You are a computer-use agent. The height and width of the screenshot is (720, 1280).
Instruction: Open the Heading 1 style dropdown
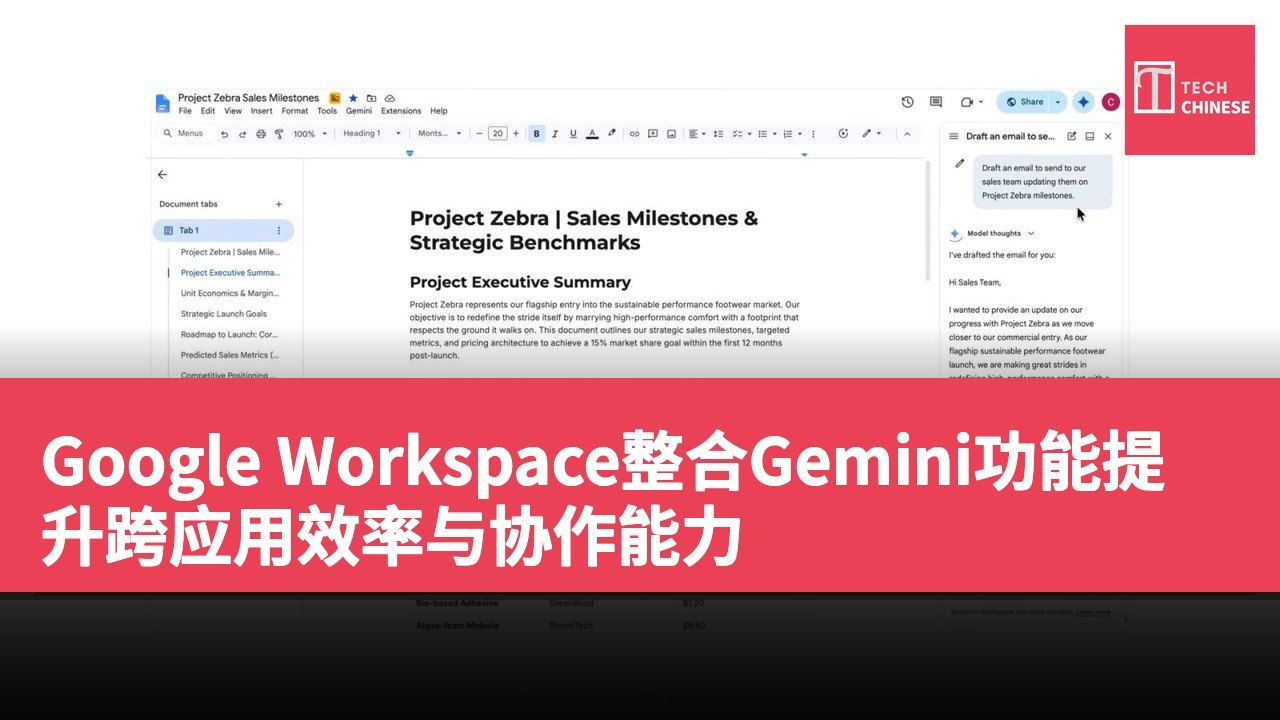371,133
